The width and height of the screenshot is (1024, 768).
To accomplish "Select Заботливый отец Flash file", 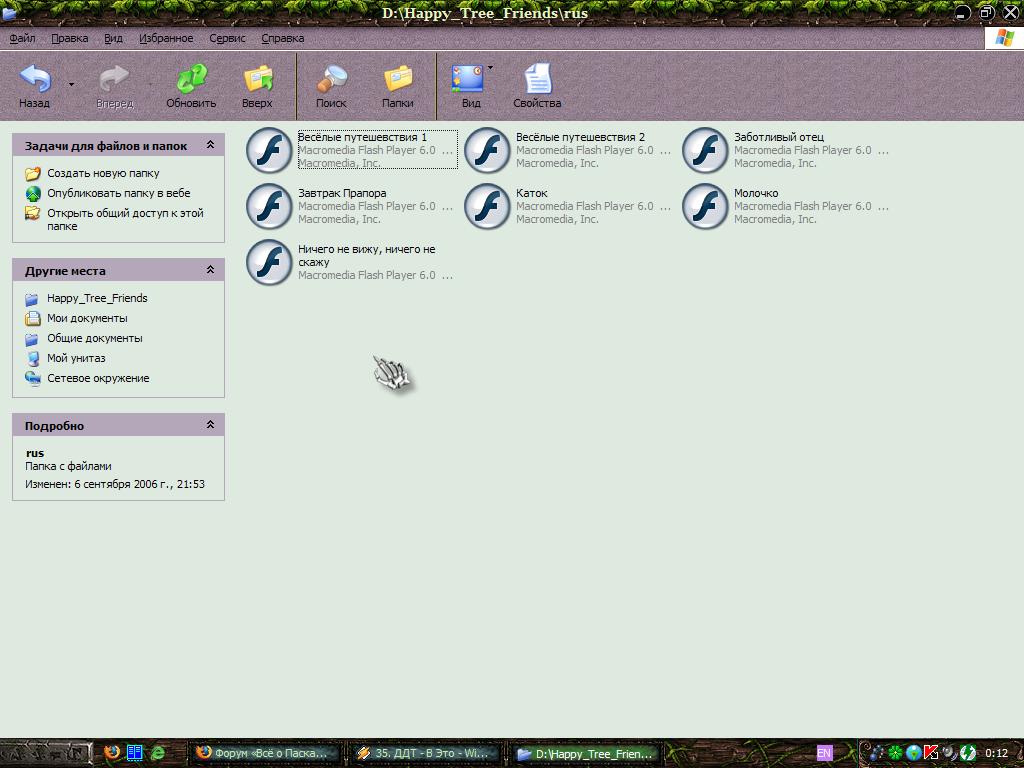I will pyautogui.click(x=705, y=150).
